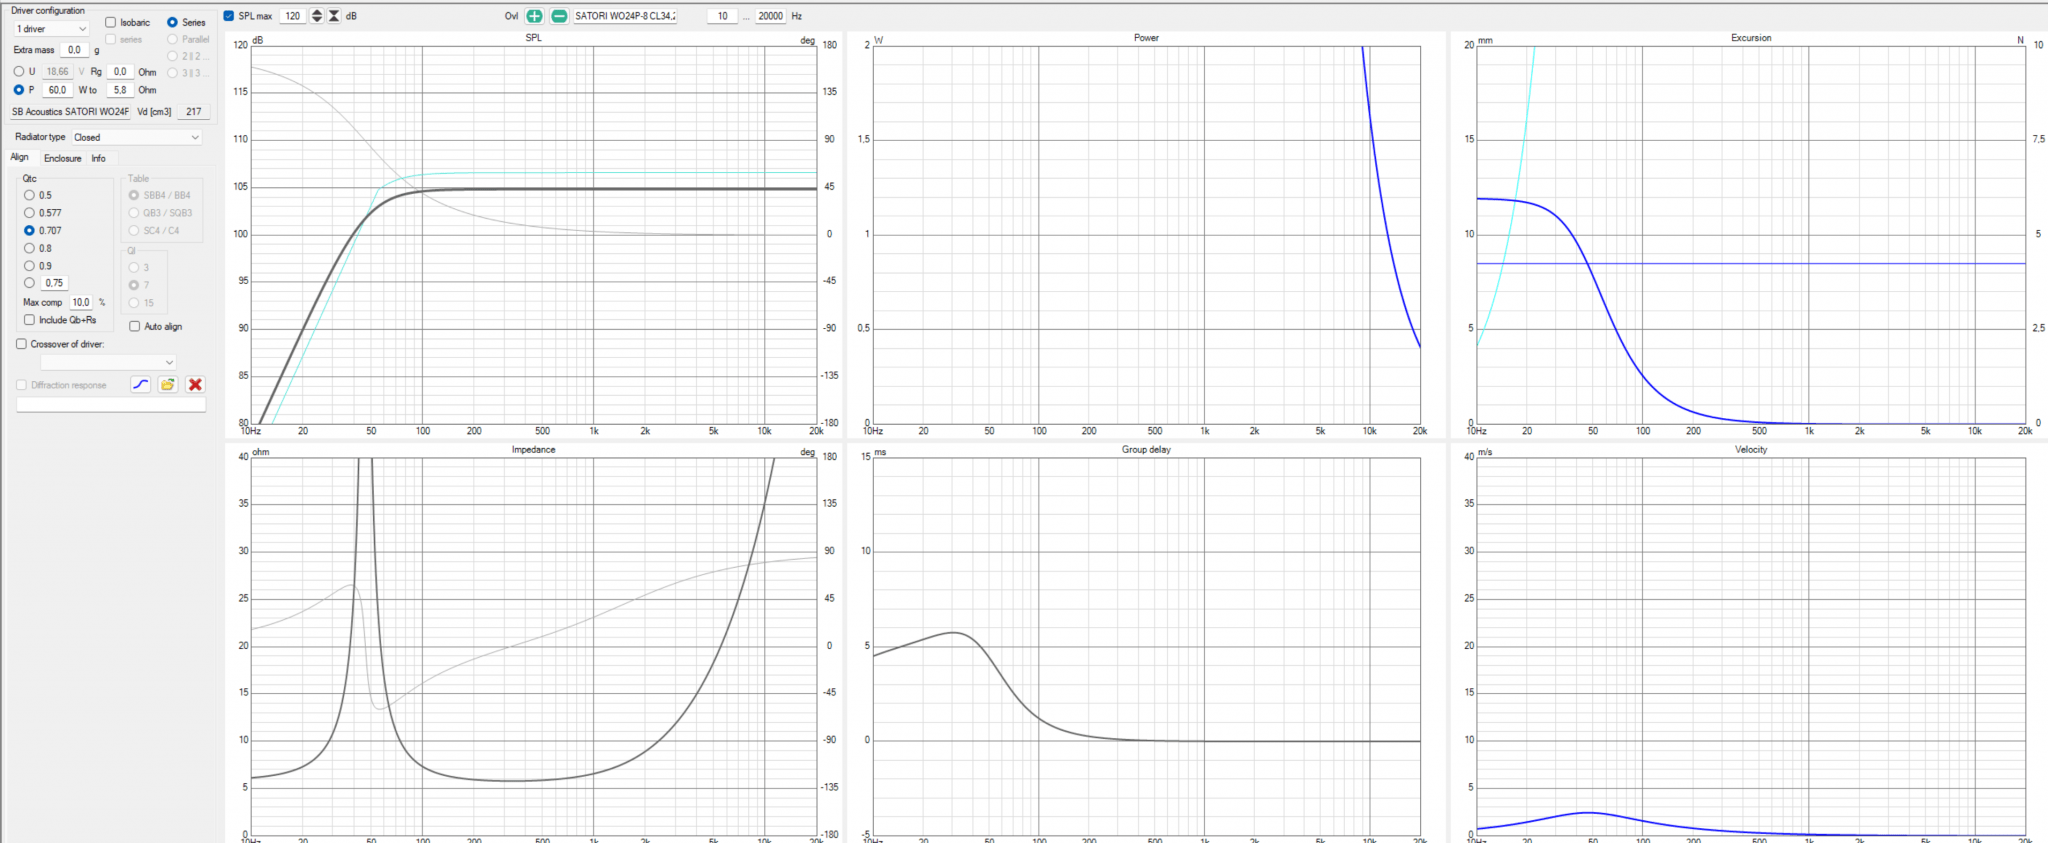The height and width of the screenshot is (843, 2048).
Task: Edit the start frequency field showing 10
Action: pos(723,16)
